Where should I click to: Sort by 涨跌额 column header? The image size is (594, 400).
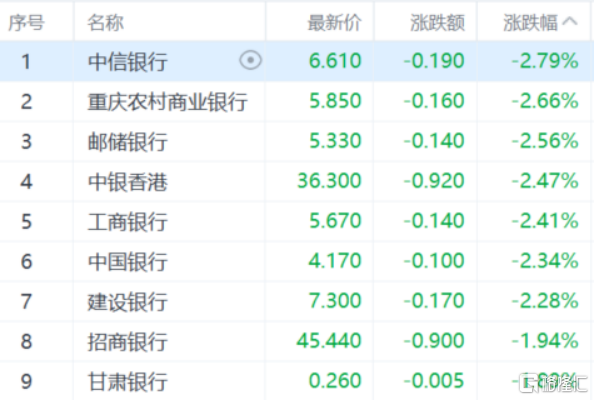click(x=437, y=22)
